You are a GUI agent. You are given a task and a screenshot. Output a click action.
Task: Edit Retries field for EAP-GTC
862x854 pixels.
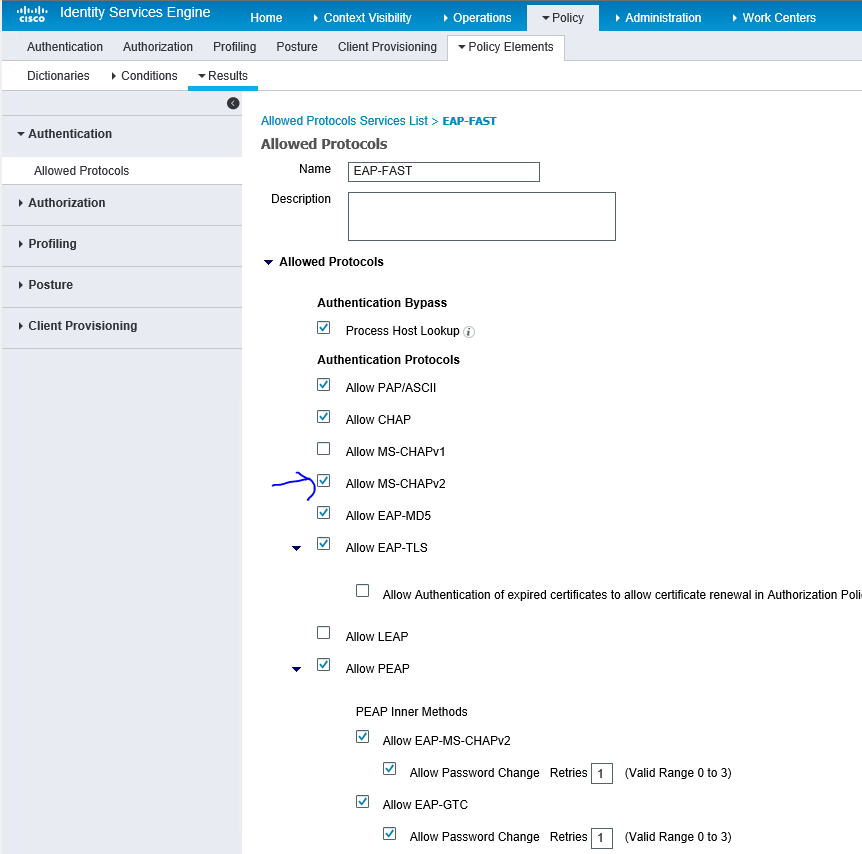[601, 838]
